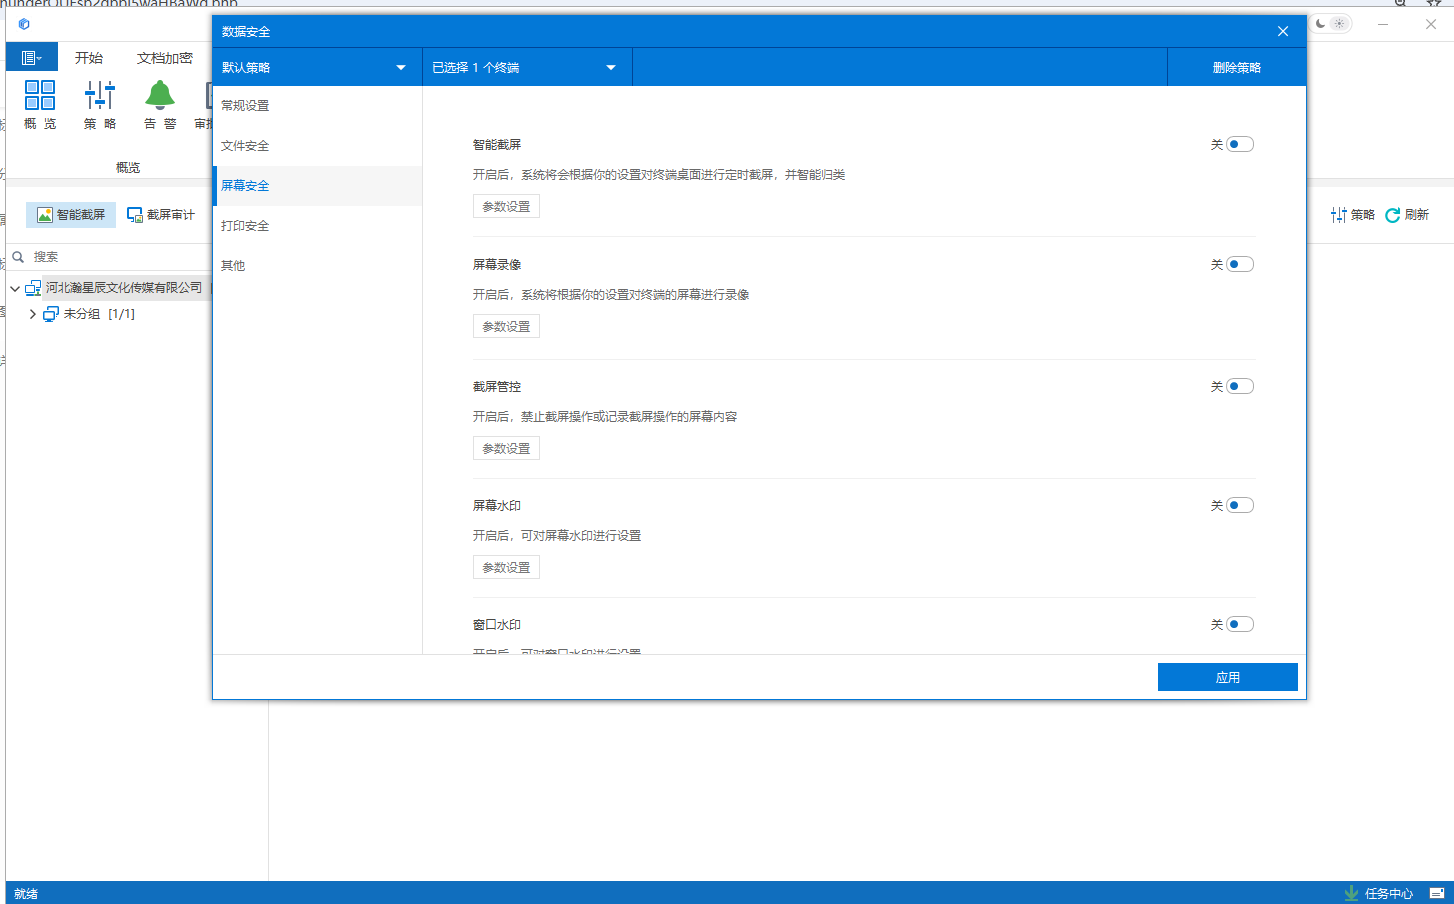1454x904 pixels.
Task: Open 任务中心 download icon in status bar
Action: click(1352, 893)
